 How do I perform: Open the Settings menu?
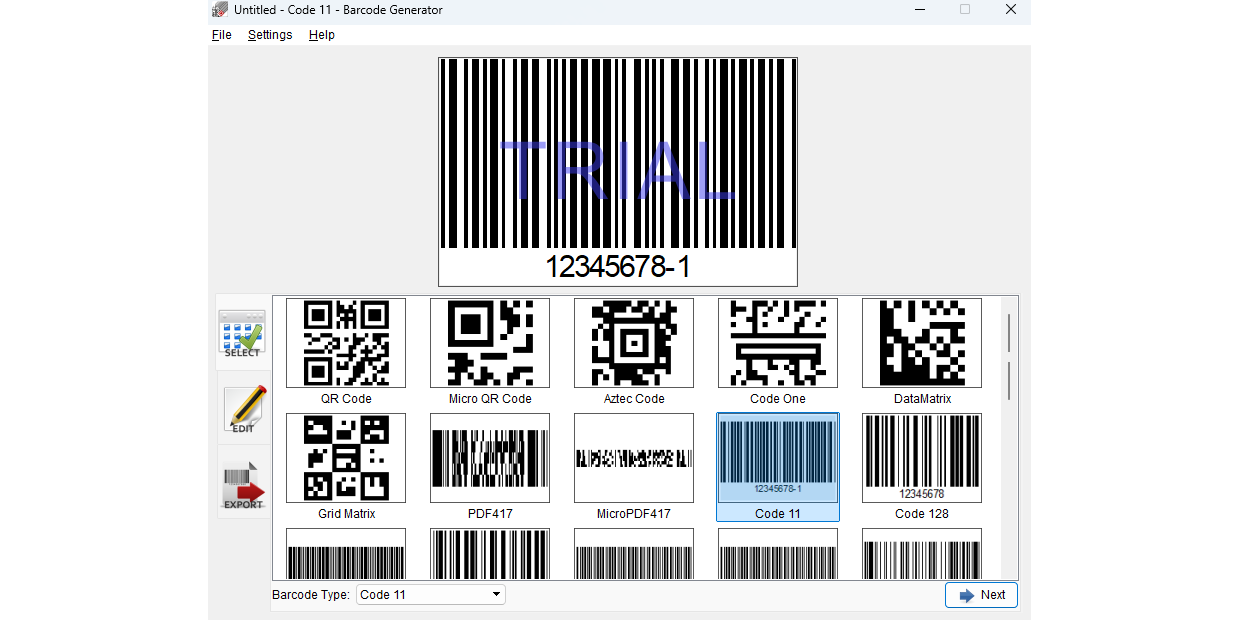point(270,34)
